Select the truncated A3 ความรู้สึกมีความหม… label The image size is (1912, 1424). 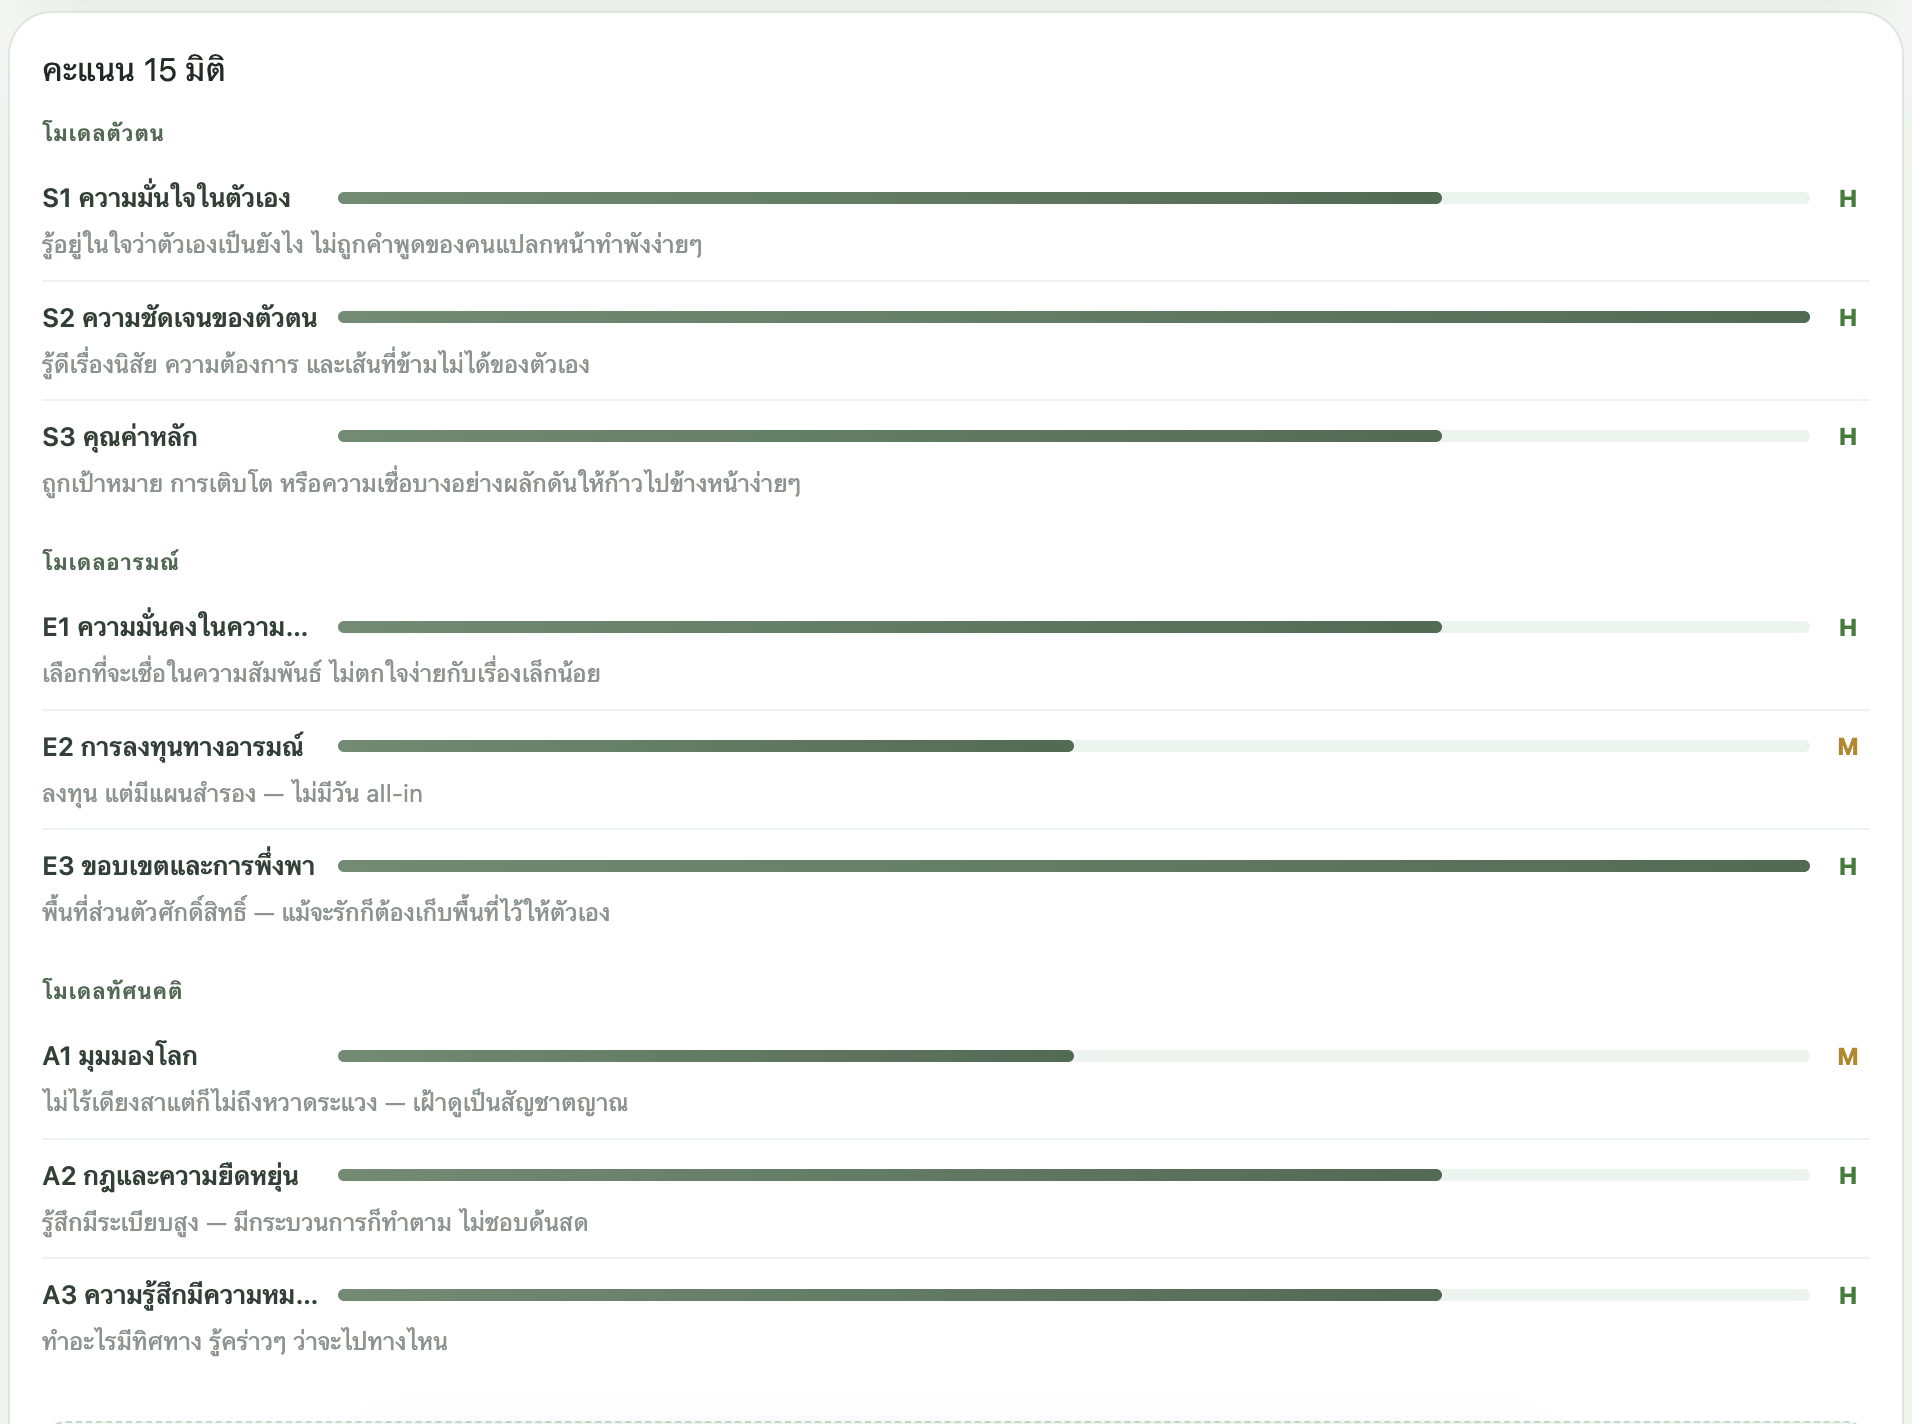coord(180,1296)
